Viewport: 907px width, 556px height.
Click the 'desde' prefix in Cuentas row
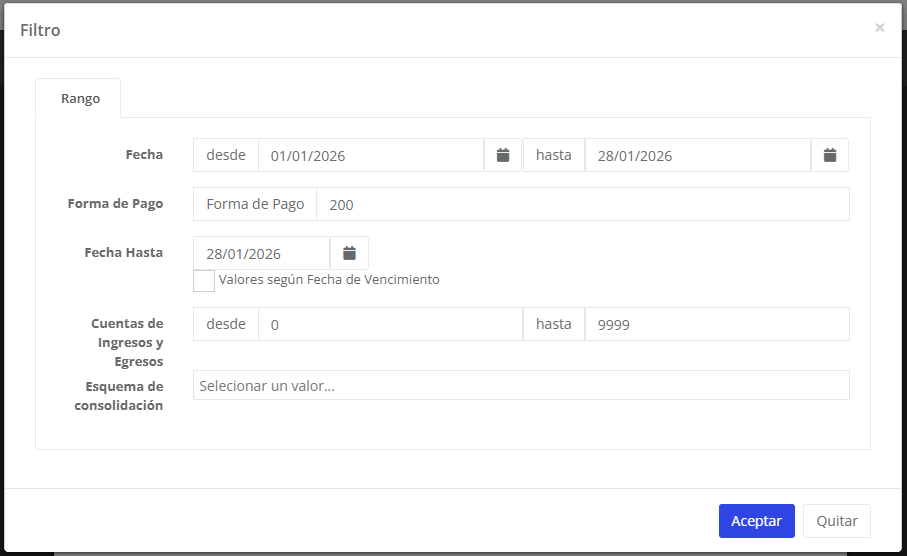226,324
